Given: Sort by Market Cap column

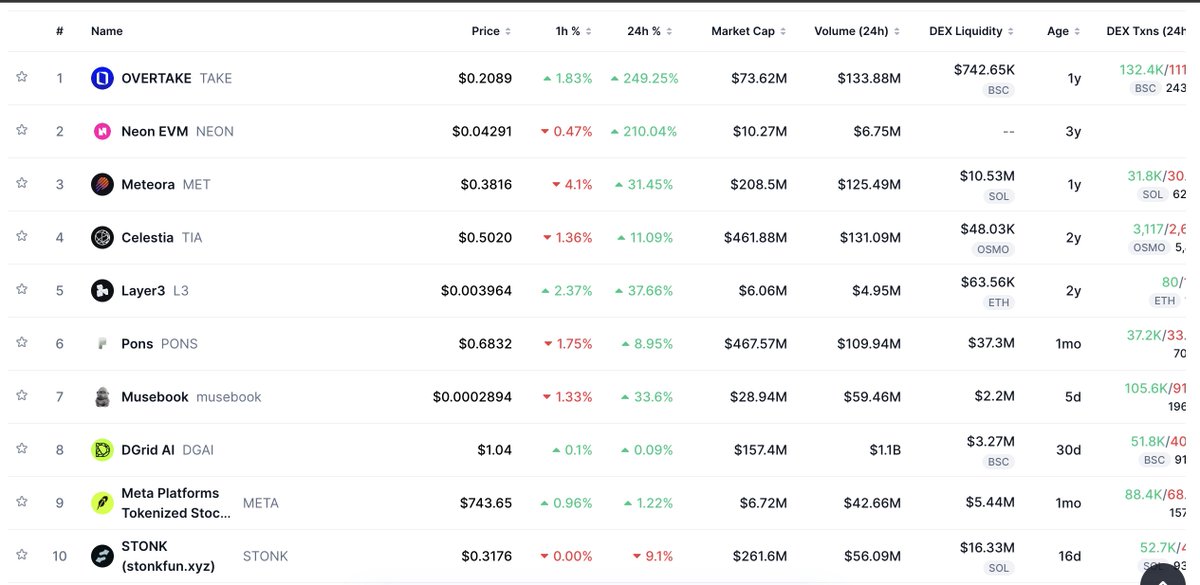Looking at the screenshot, I should [749, 31].
